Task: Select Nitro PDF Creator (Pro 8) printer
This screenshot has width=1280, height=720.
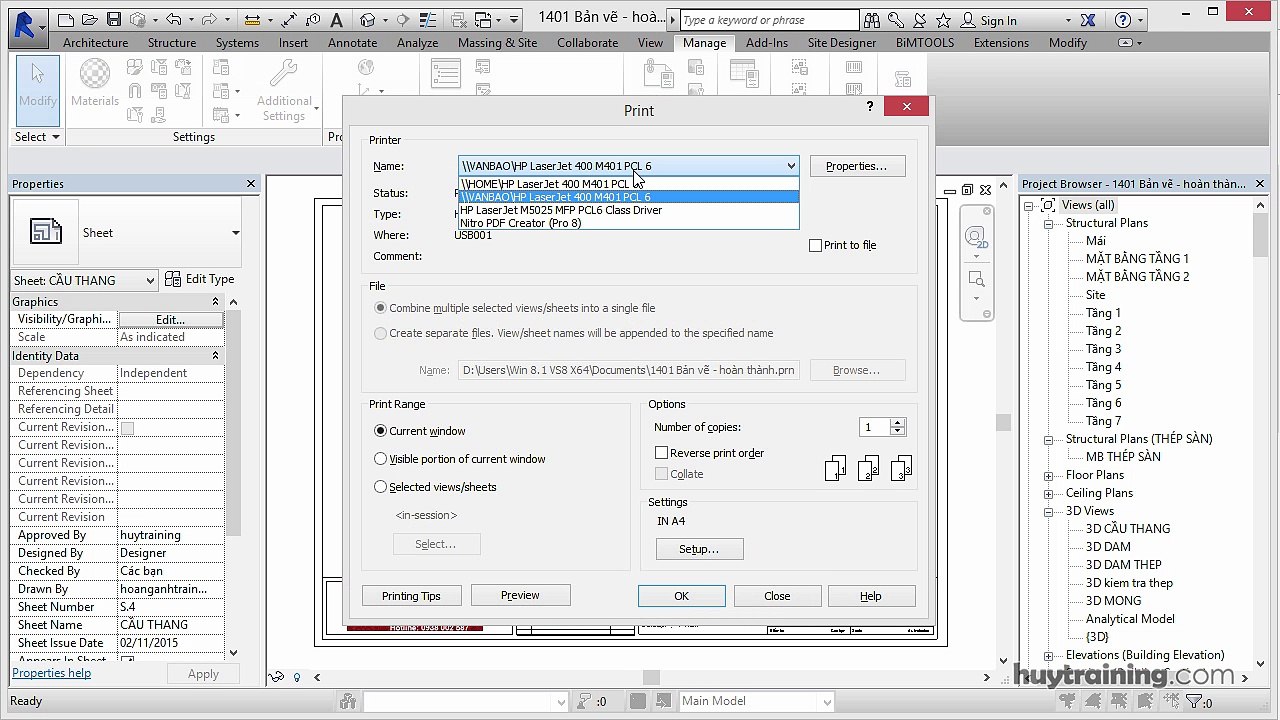Action: click(628, 223)
